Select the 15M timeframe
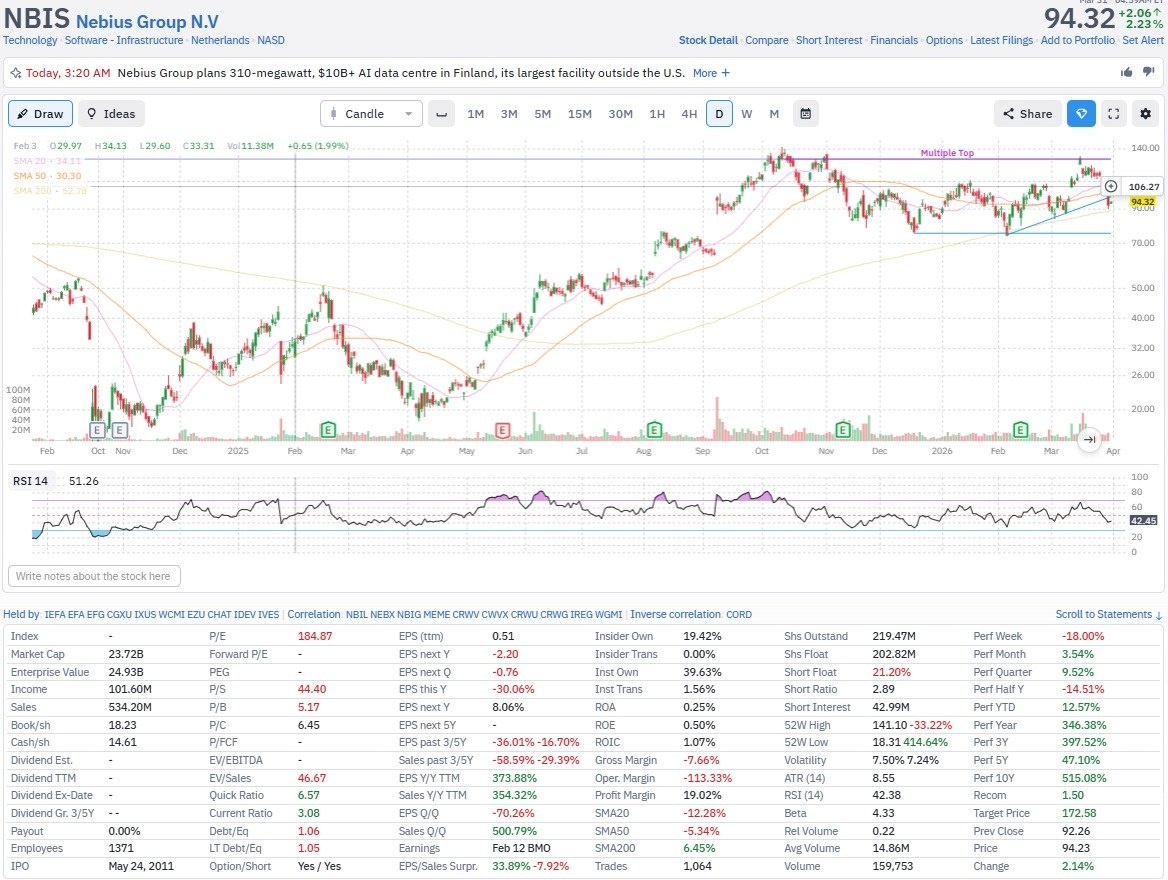 coord(580,114)
